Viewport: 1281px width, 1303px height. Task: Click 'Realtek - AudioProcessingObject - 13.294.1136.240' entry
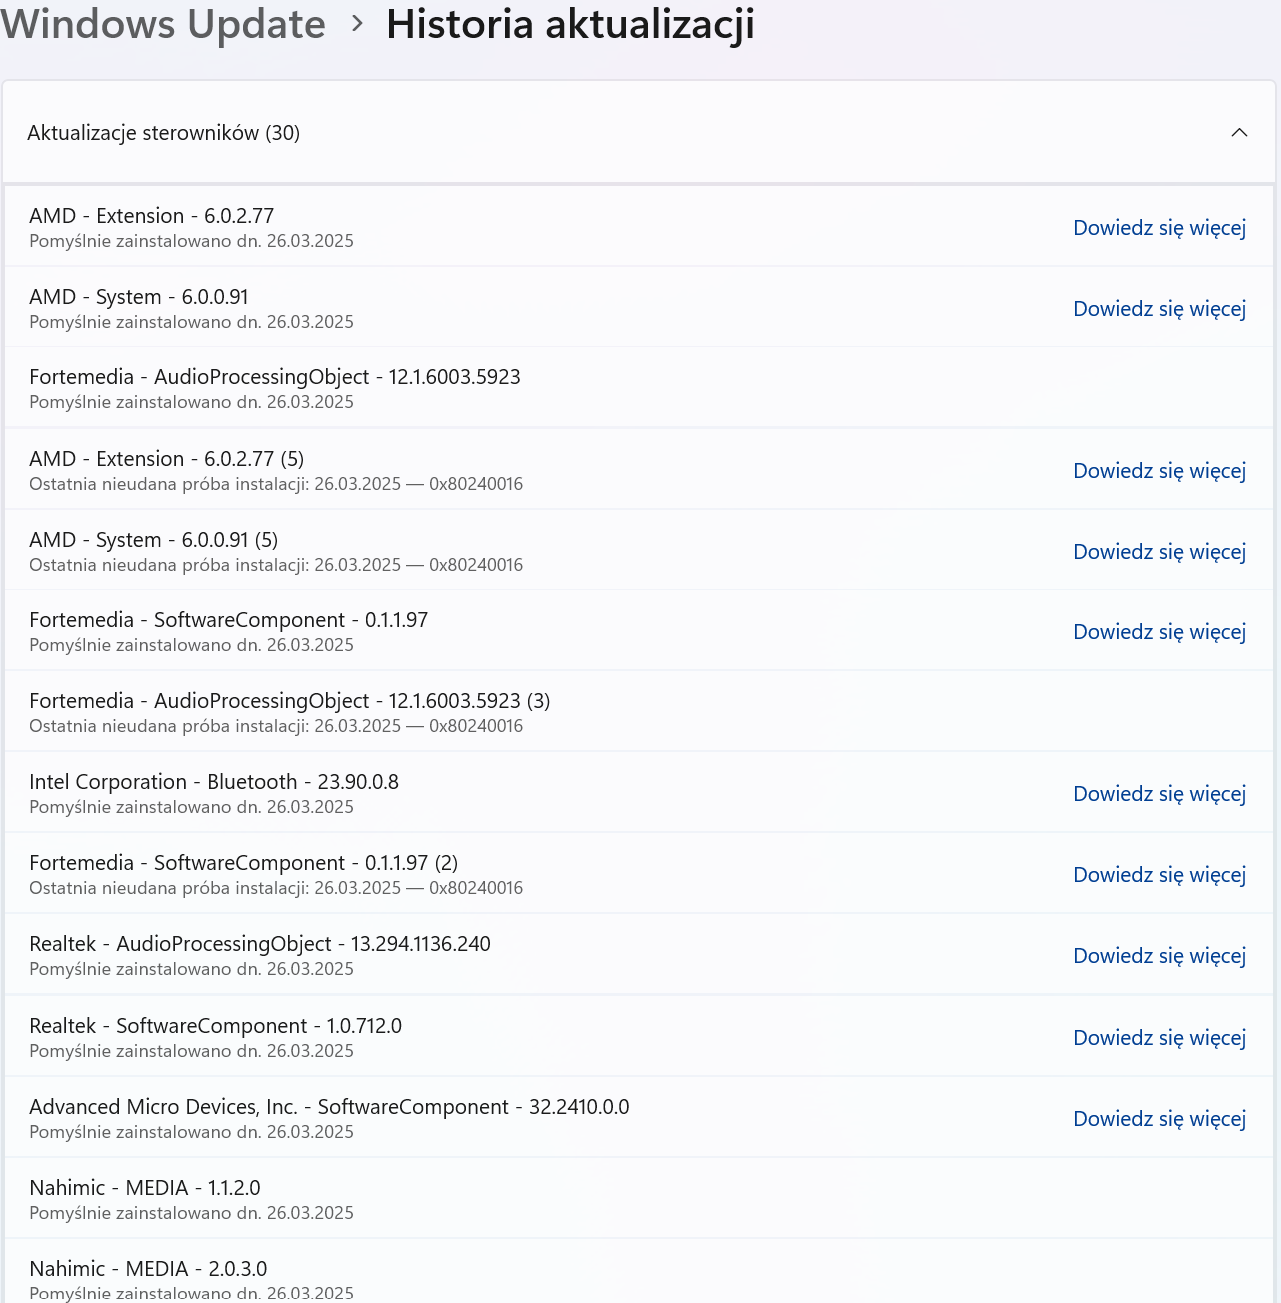point(639,955)
